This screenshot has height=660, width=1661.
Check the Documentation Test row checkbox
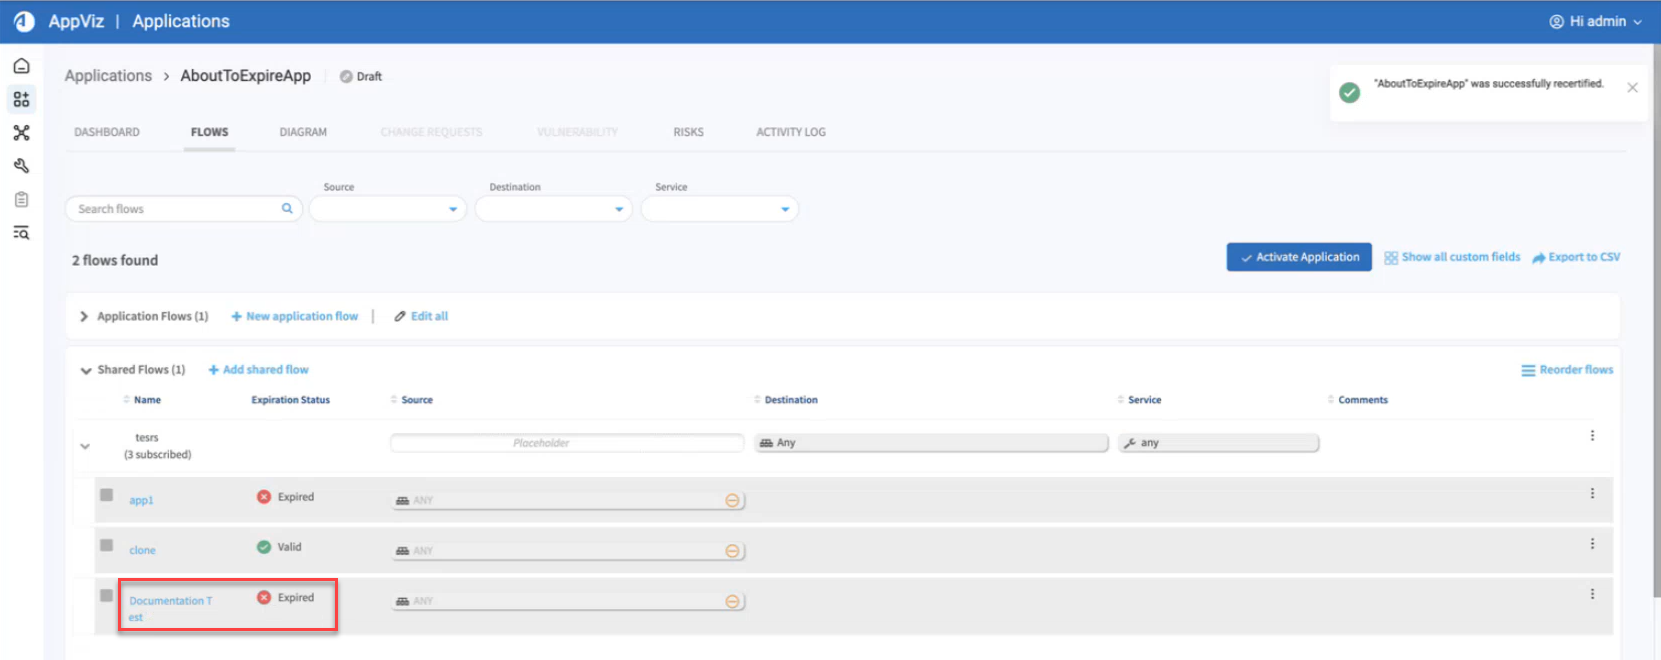coord(107,596)
